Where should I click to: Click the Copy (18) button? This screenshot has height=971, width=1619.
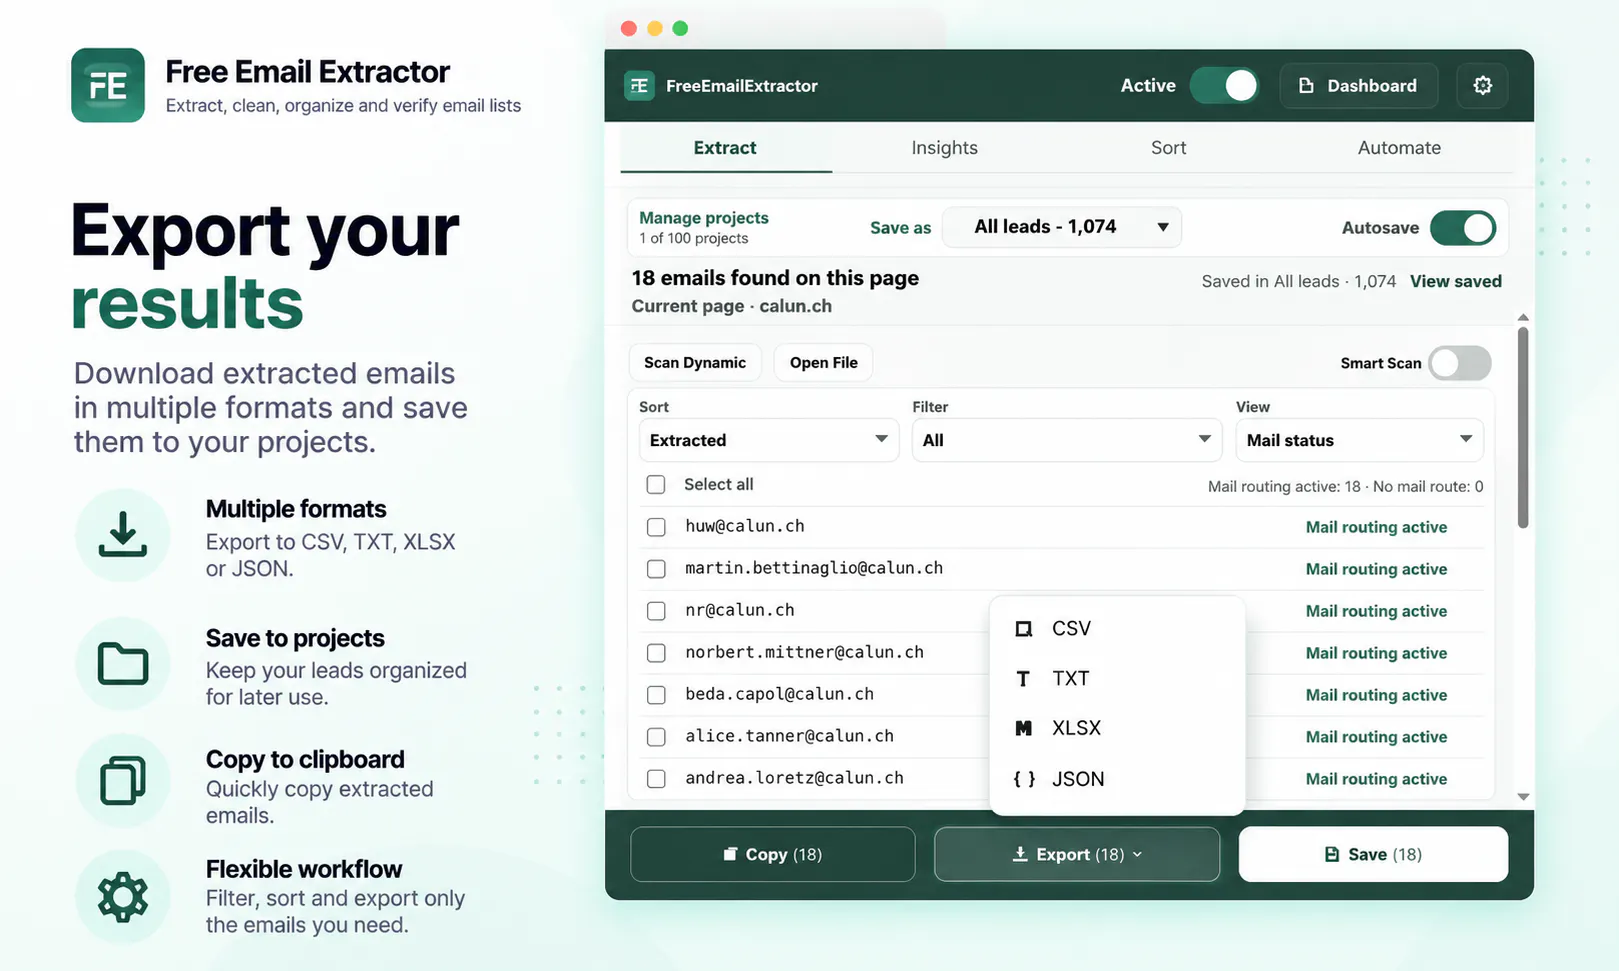773,854
